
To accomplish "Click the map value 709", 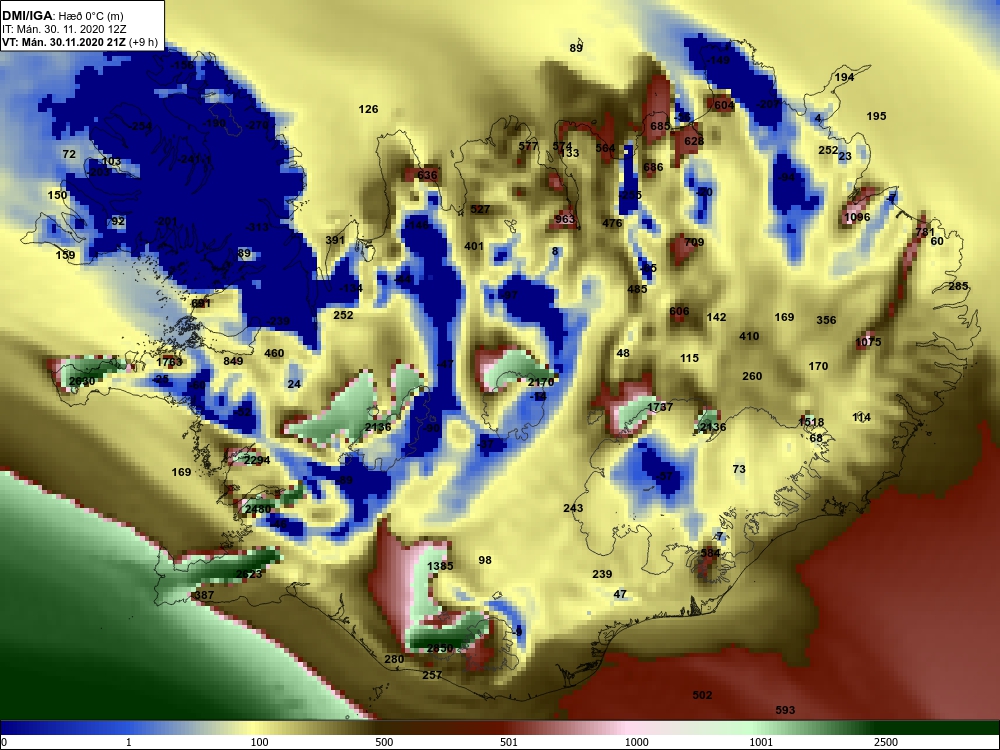I will point(694,242).
